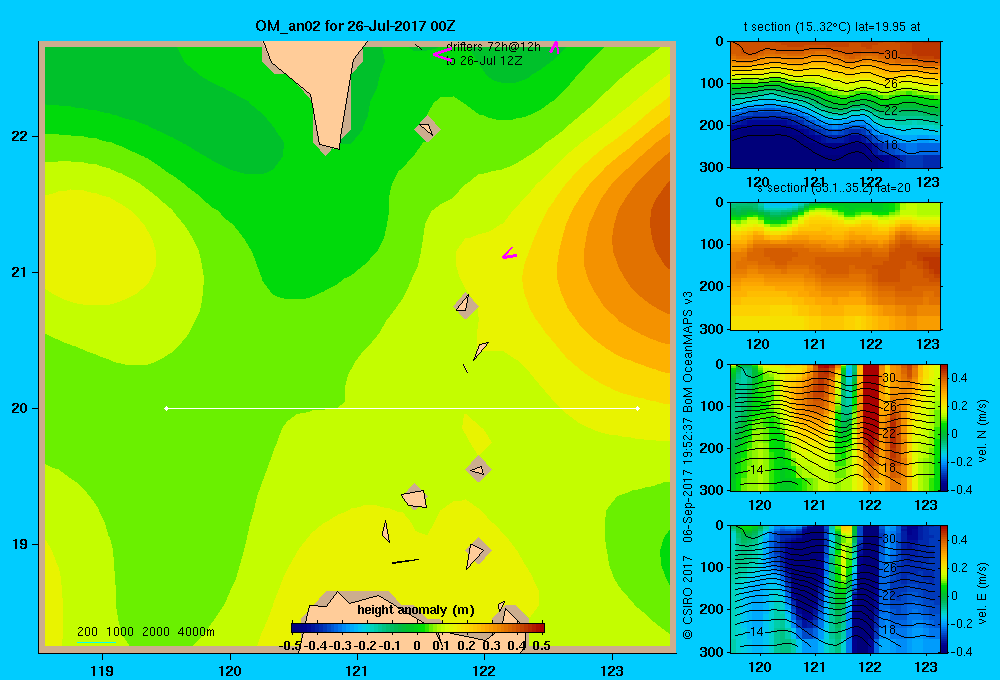1000x680 pixels.
Task: Click the island just south of the white section line
Action: click(x=478, y=470)
